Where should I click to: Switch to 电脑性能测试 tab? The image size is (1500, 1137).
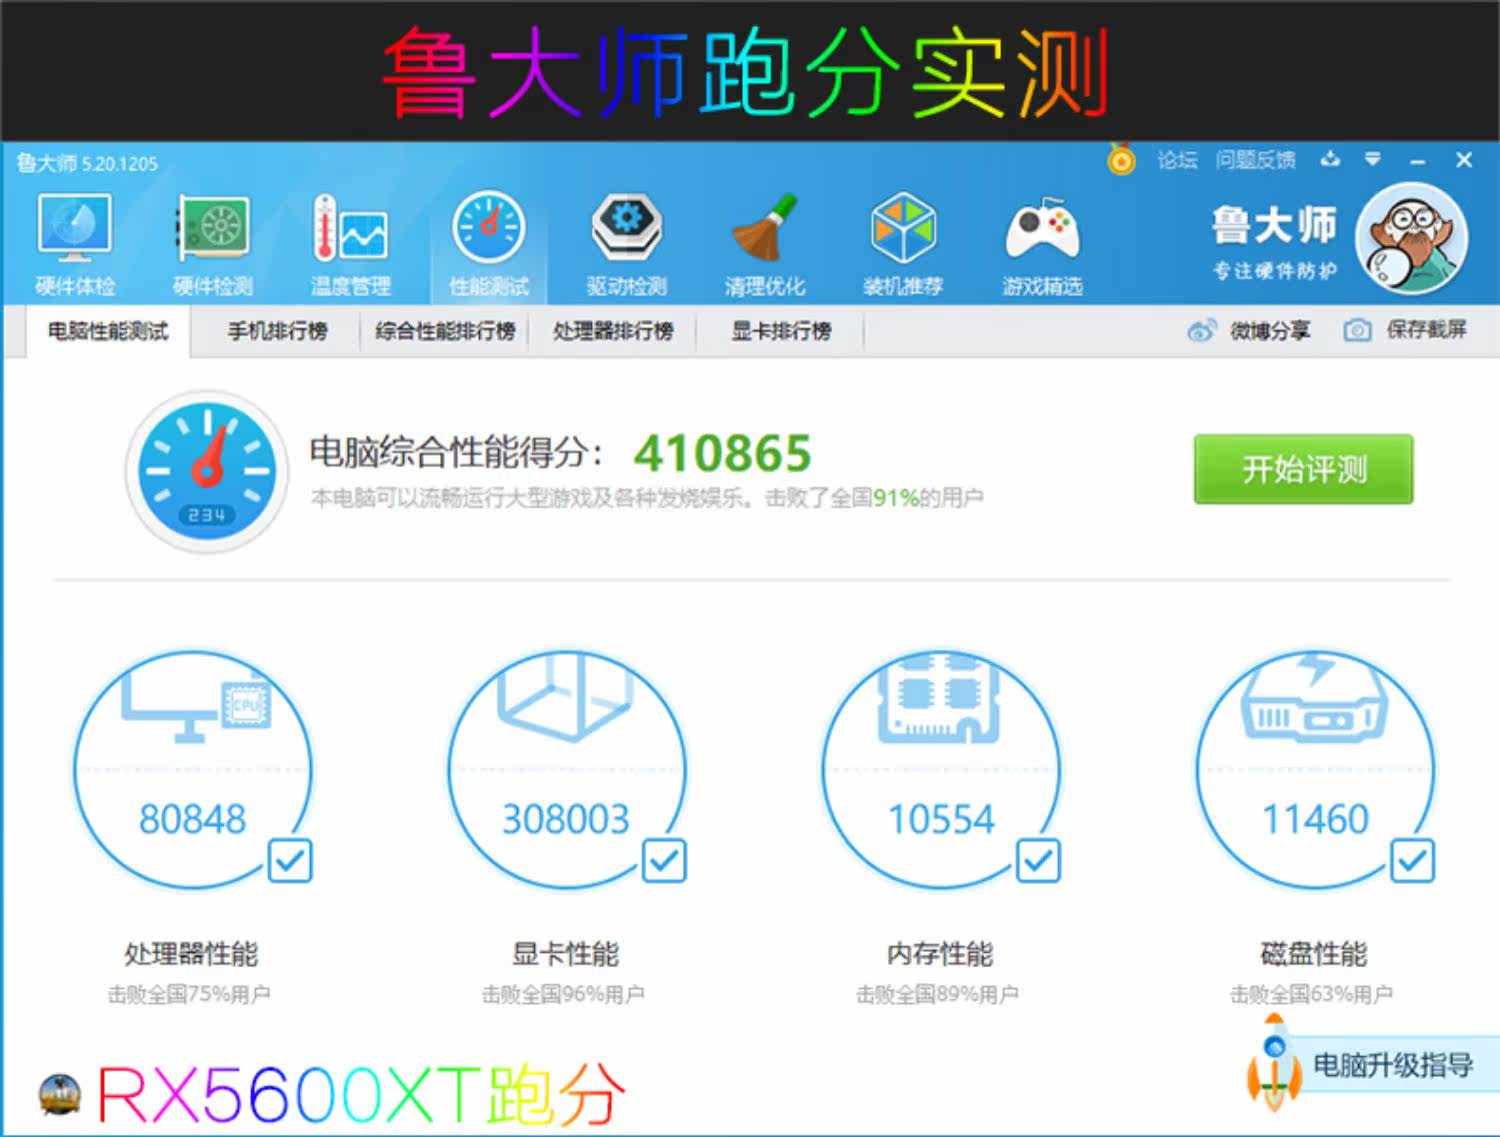(108, 331)
